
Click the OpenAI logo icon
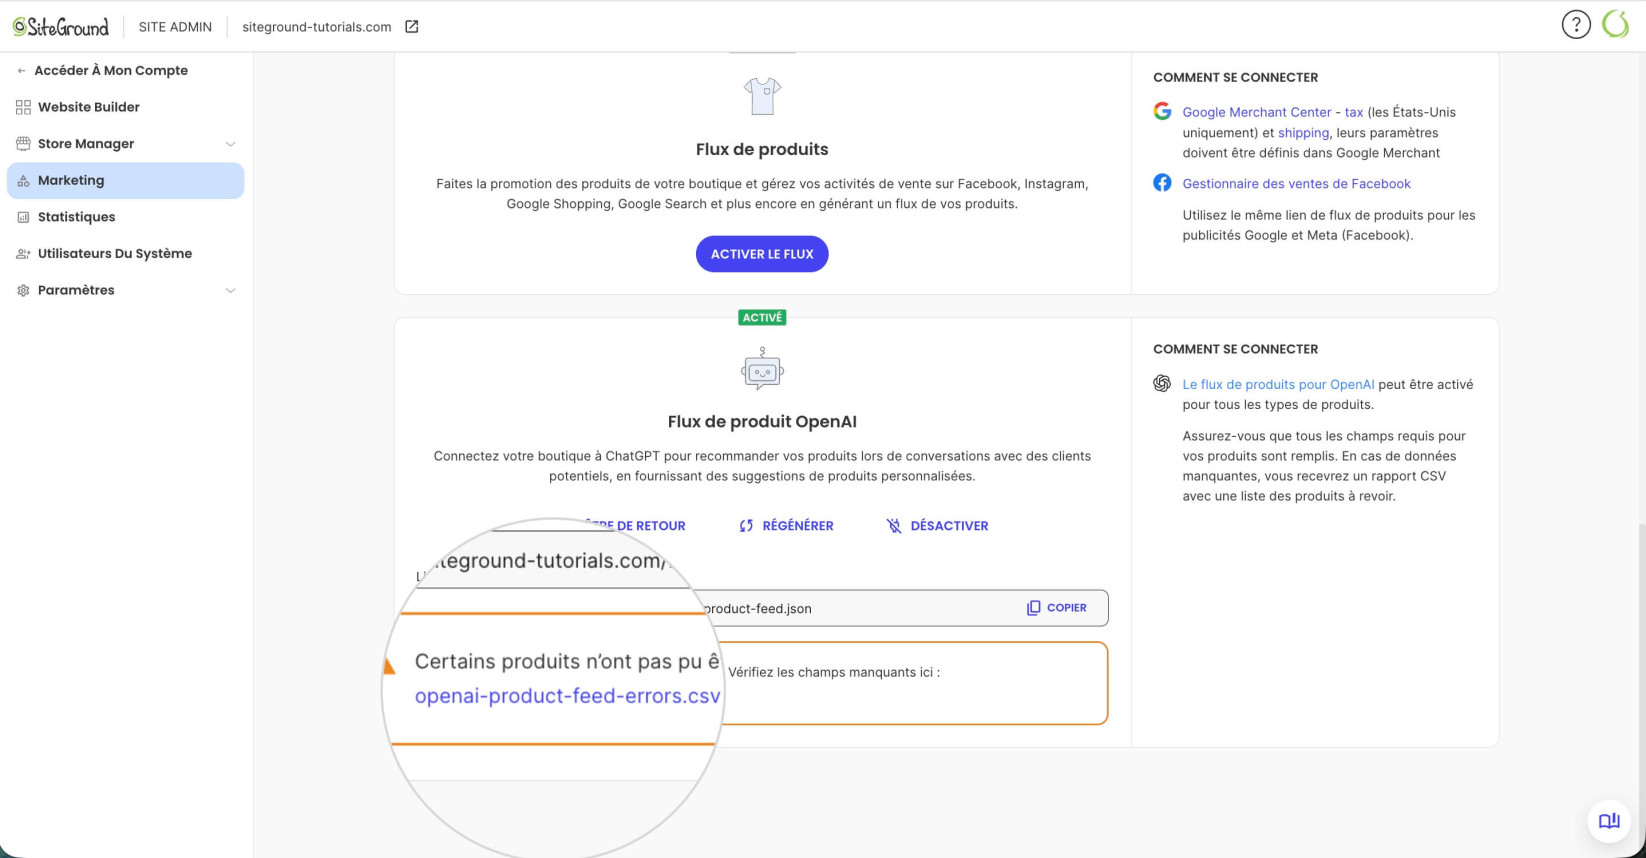pos(1162,383)
